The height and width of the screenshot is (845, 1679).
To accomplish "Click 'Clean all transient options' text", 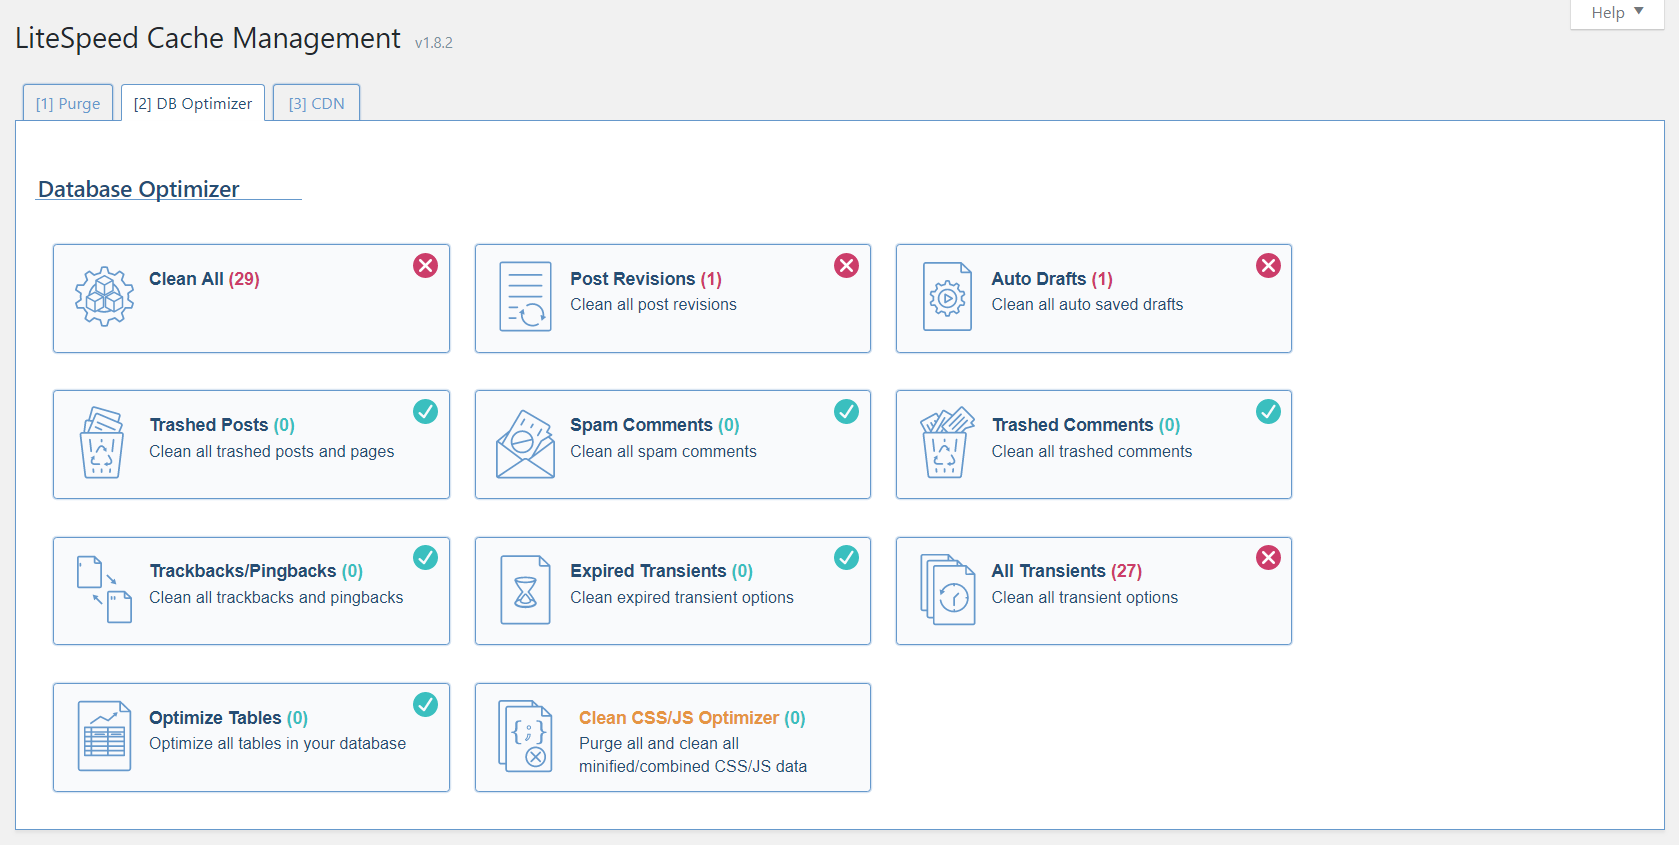I will [x=1085, y=597].
